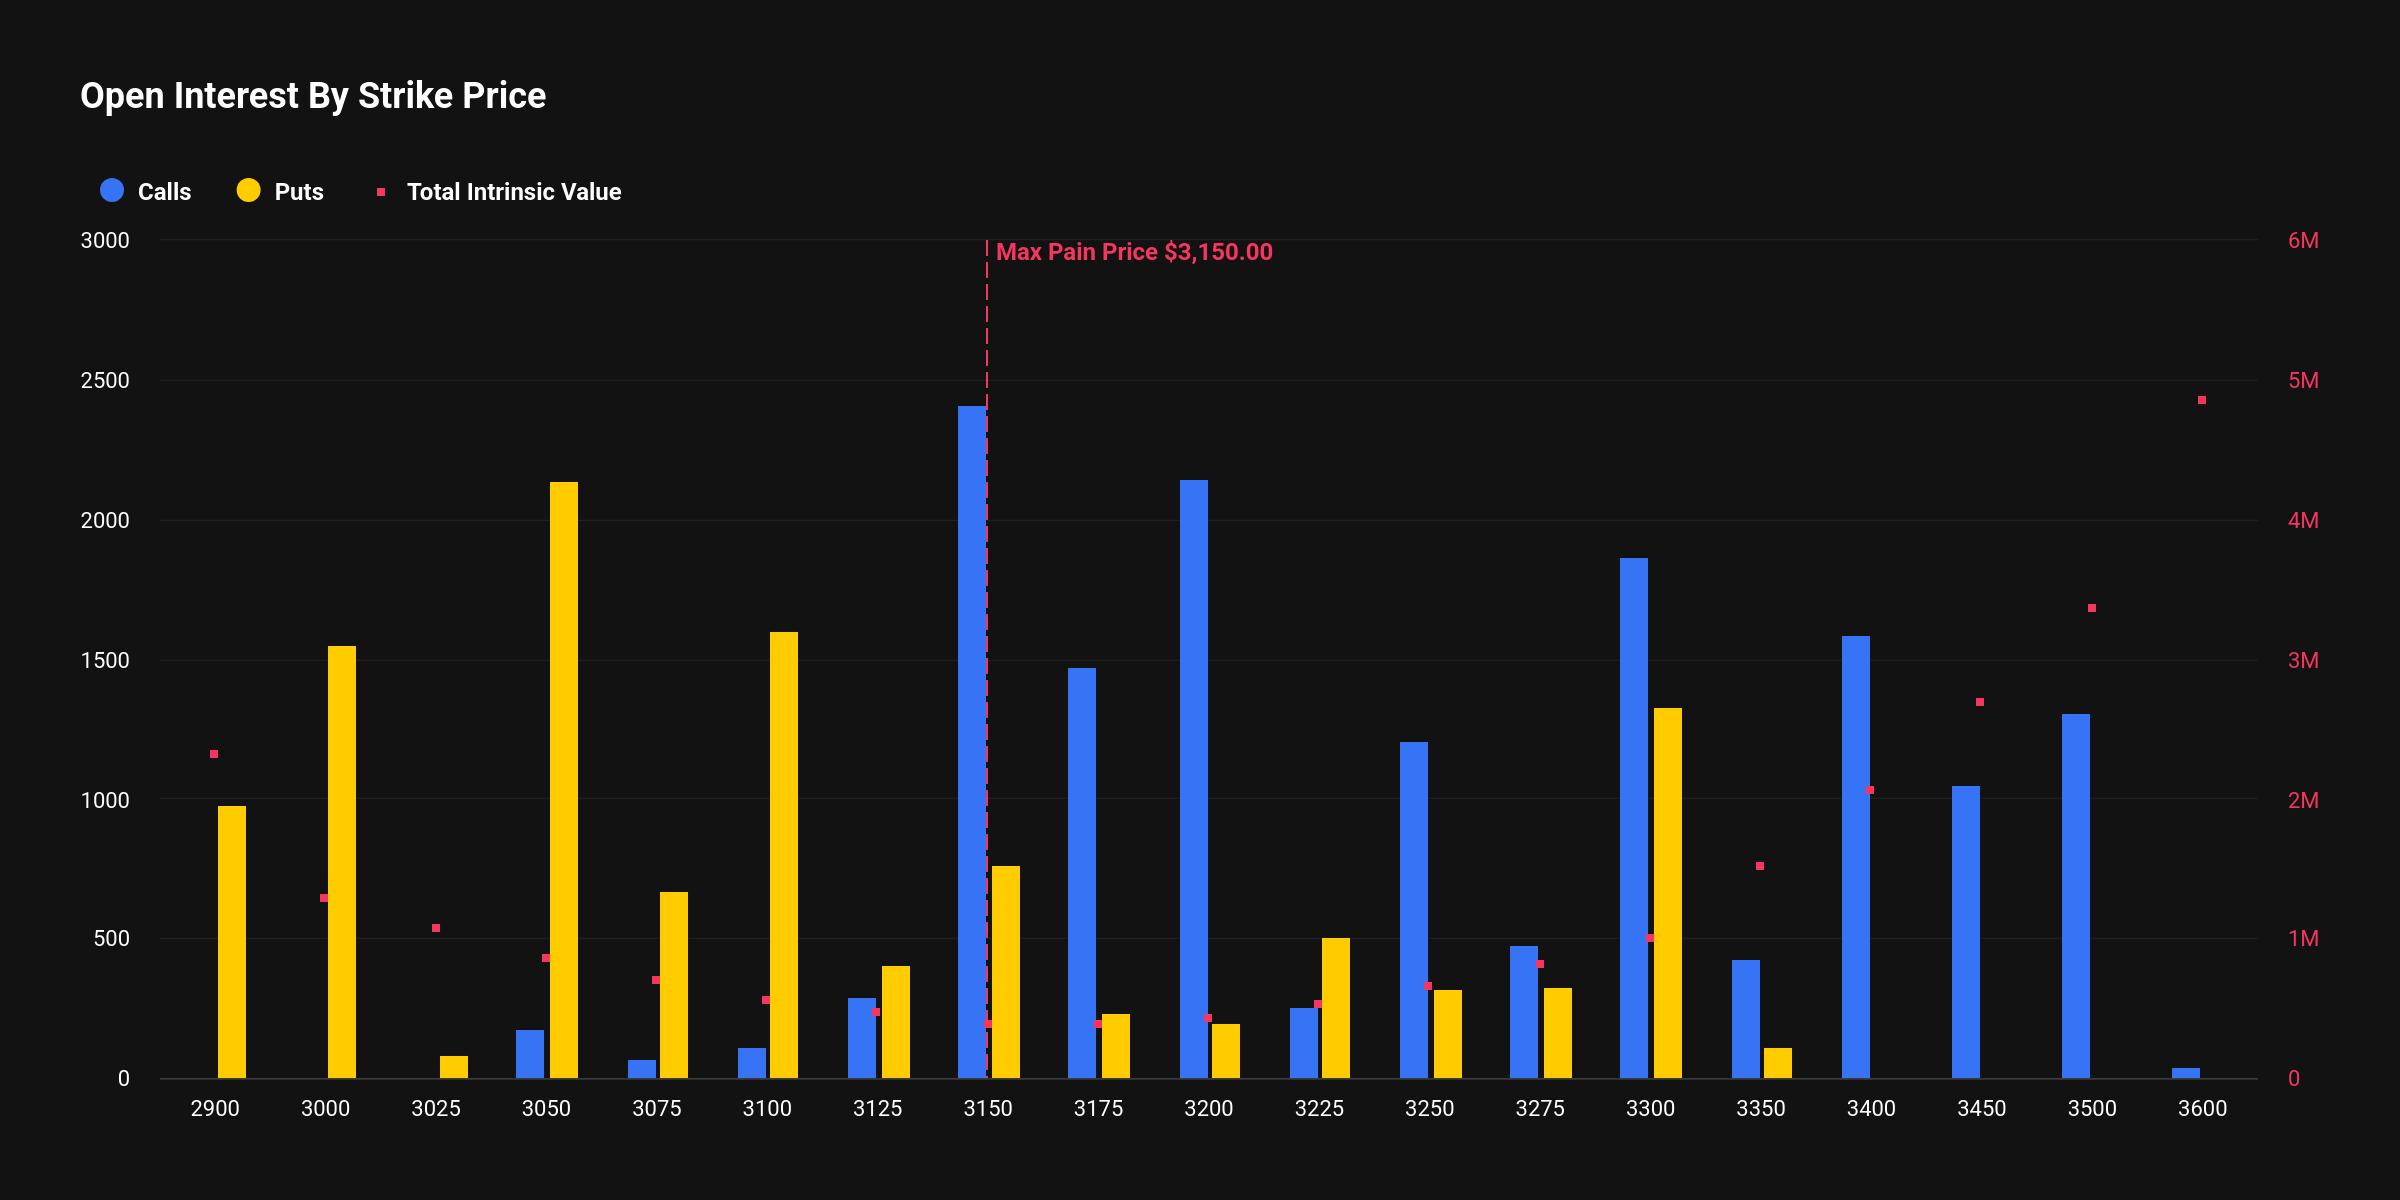Click the yellow Puts bar at 3000
Viewport: 2400px width, 1200px height.
[x=342, y=860]
